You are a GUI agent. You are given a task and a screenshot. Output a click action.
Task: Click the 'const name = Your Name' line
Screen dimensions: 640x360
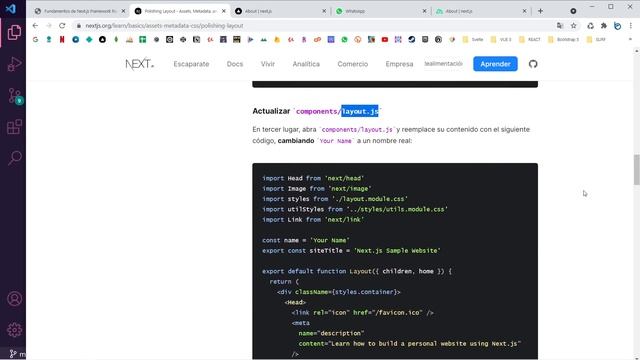click(306, 240)
